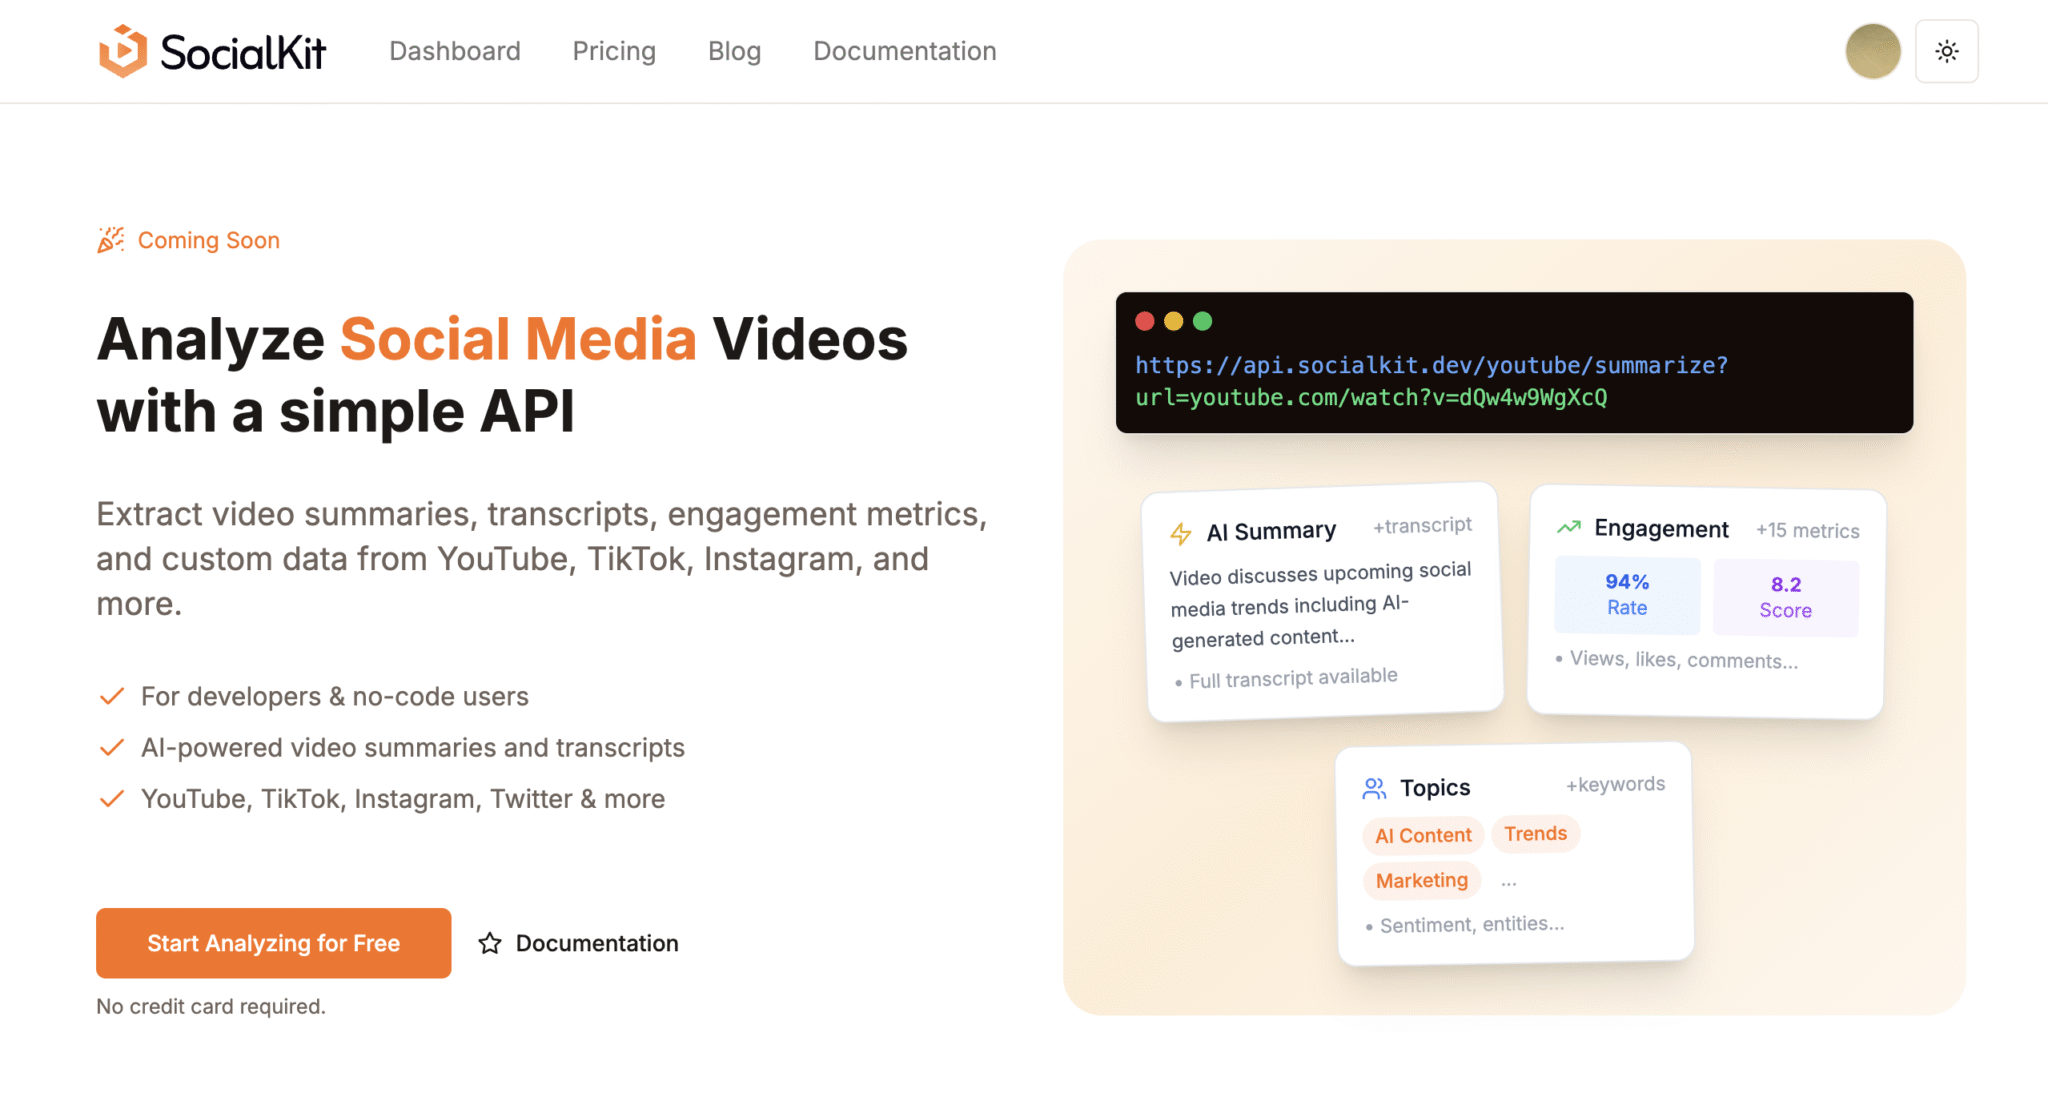This screenshot has width=2048, height=1097.
Task: Click the lightning icon on AI Summary card
Action: pos(1182,533)
